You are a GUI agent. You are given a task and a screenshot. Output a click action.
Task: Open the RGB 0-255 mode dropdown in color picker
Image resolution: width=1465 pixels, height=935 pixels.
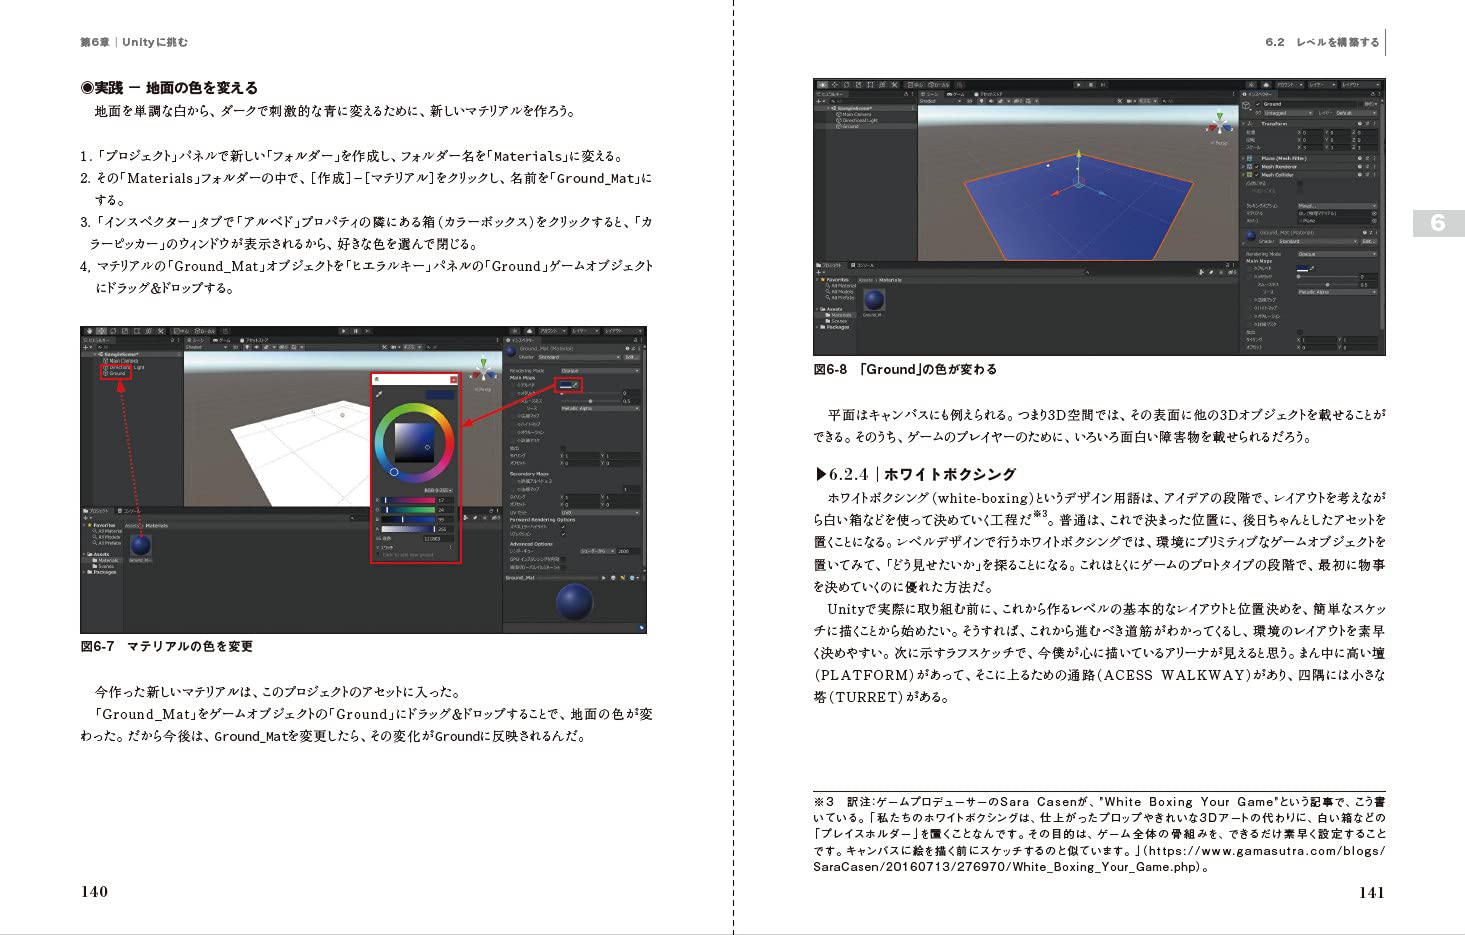[438, 490]
